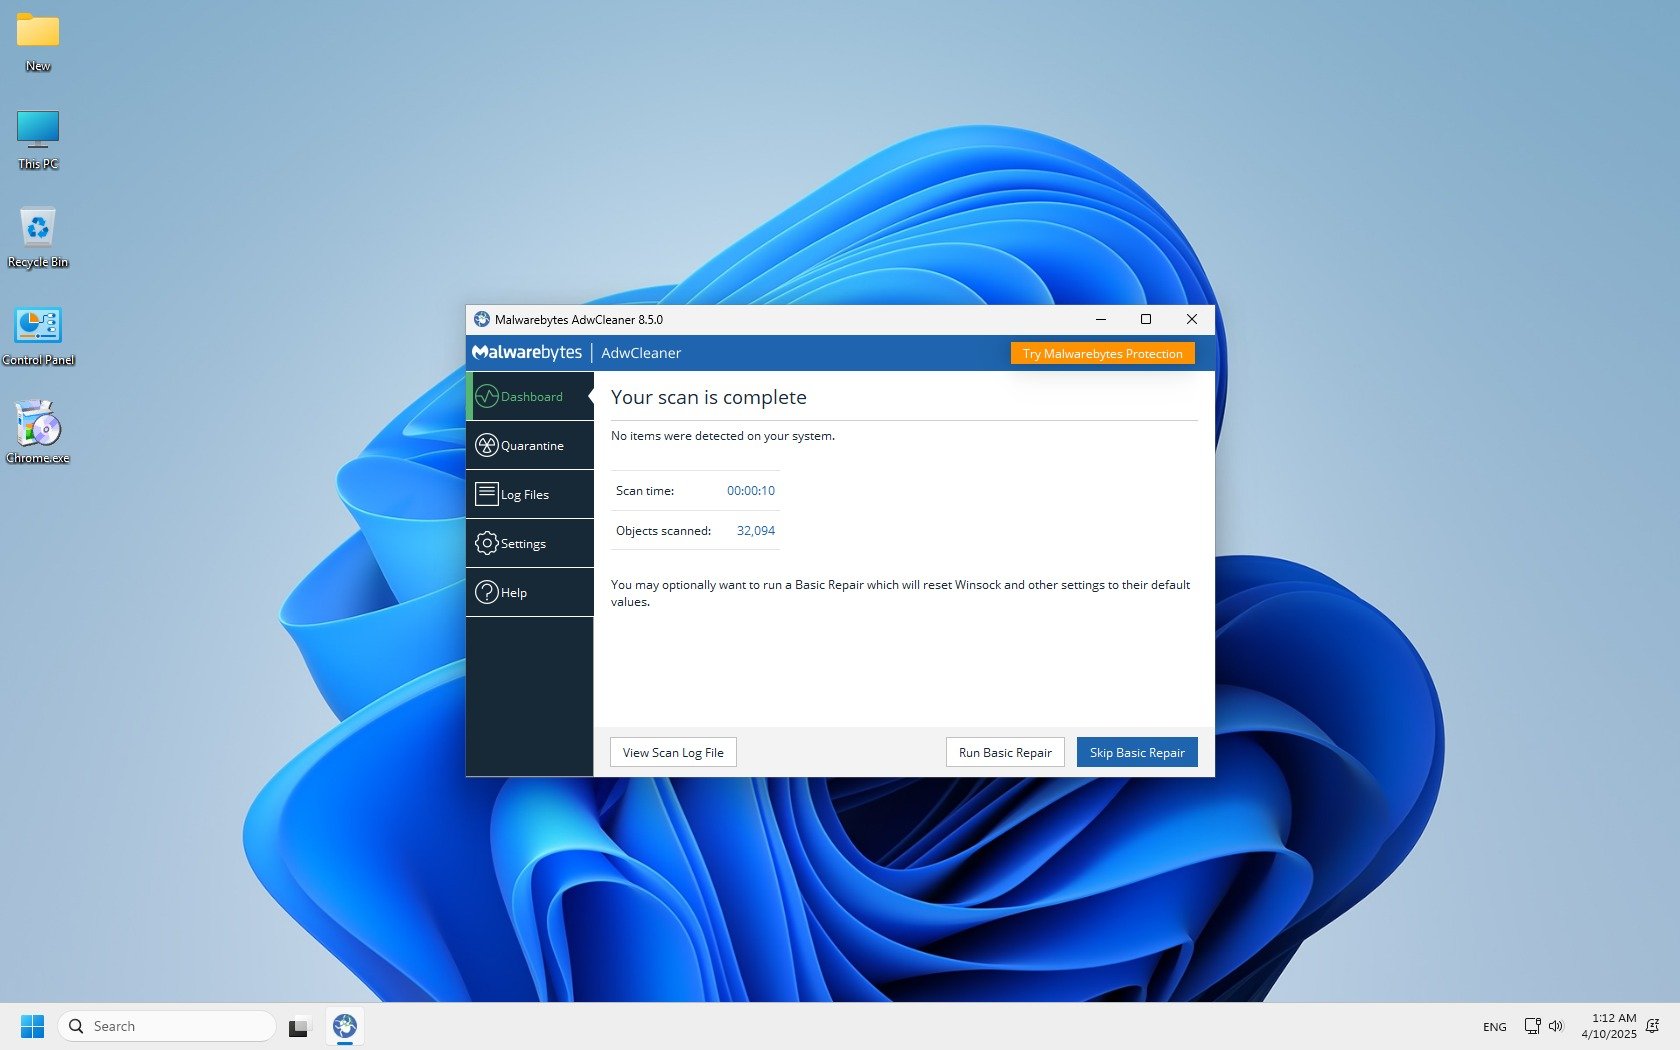The height and width of the screenshot is (1050, 1680).
Task: Open the Dashboard section in the sidebar
Action: click(530, 396)
